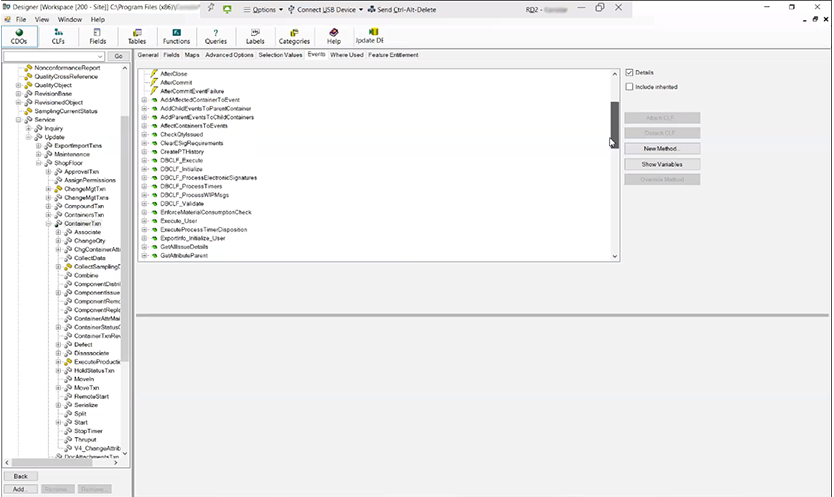Switch to the Where Used tab
Viewport: 834px width, 497px height.
346,55
